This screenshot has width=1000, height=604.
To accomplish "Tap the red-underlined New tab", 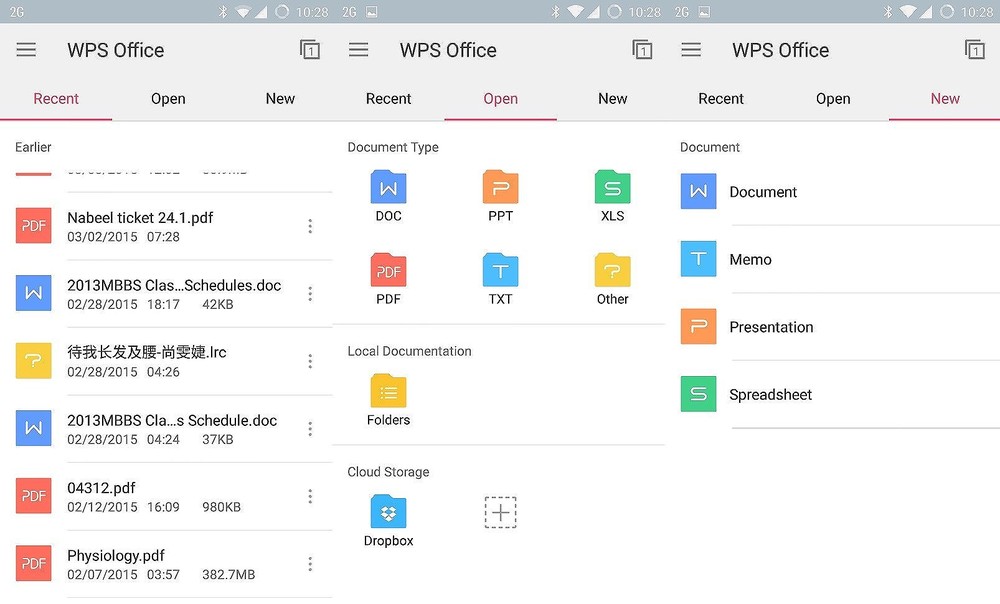I will point(944,99).
